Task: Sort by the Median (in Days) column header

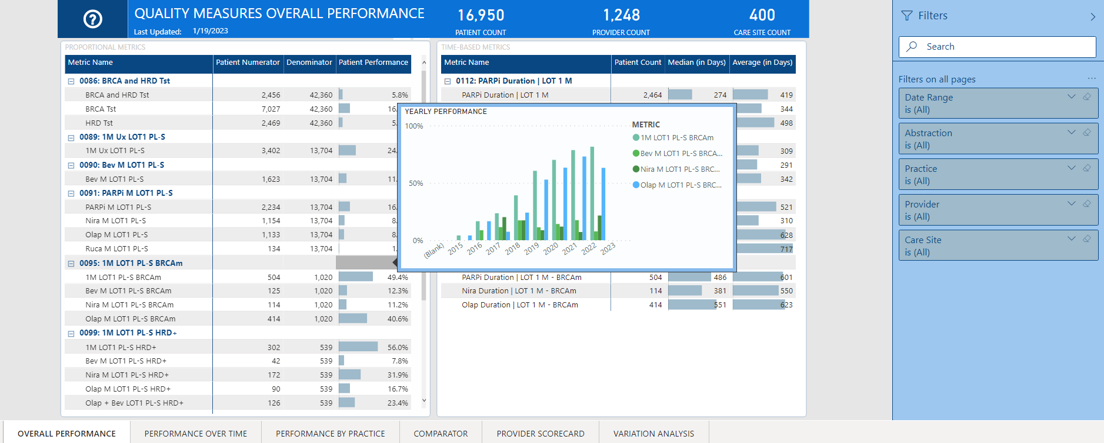Action: (x=697, y=63)
